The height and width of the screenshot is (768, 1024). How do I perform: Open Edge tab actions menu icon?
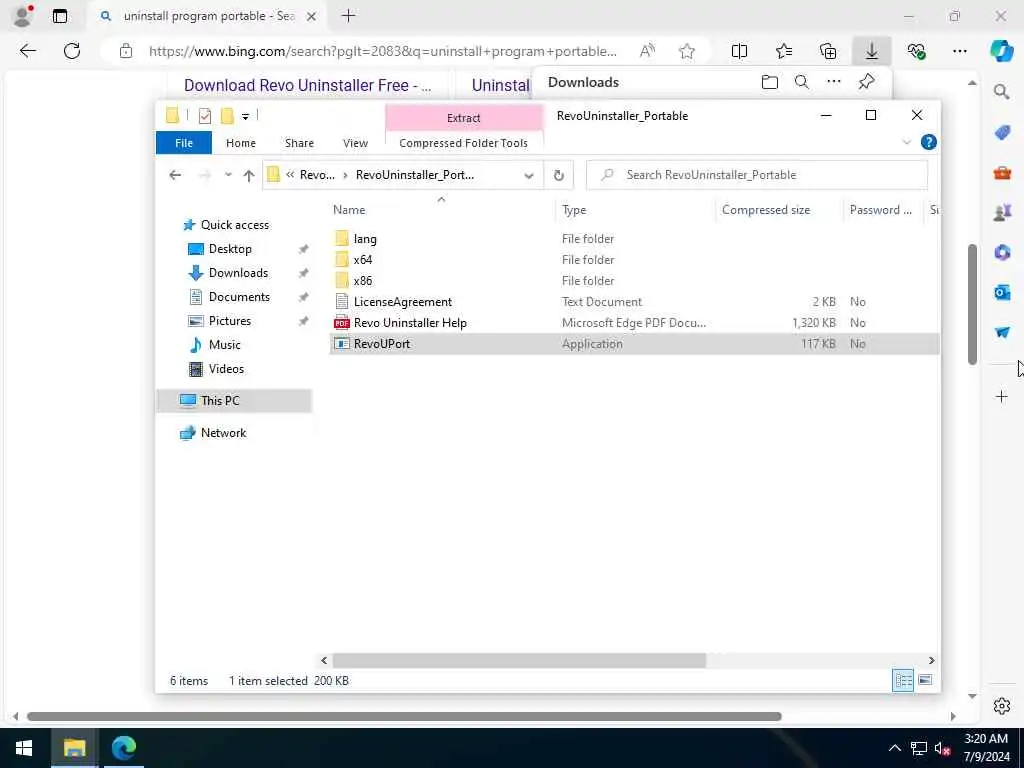coord(59,16)
